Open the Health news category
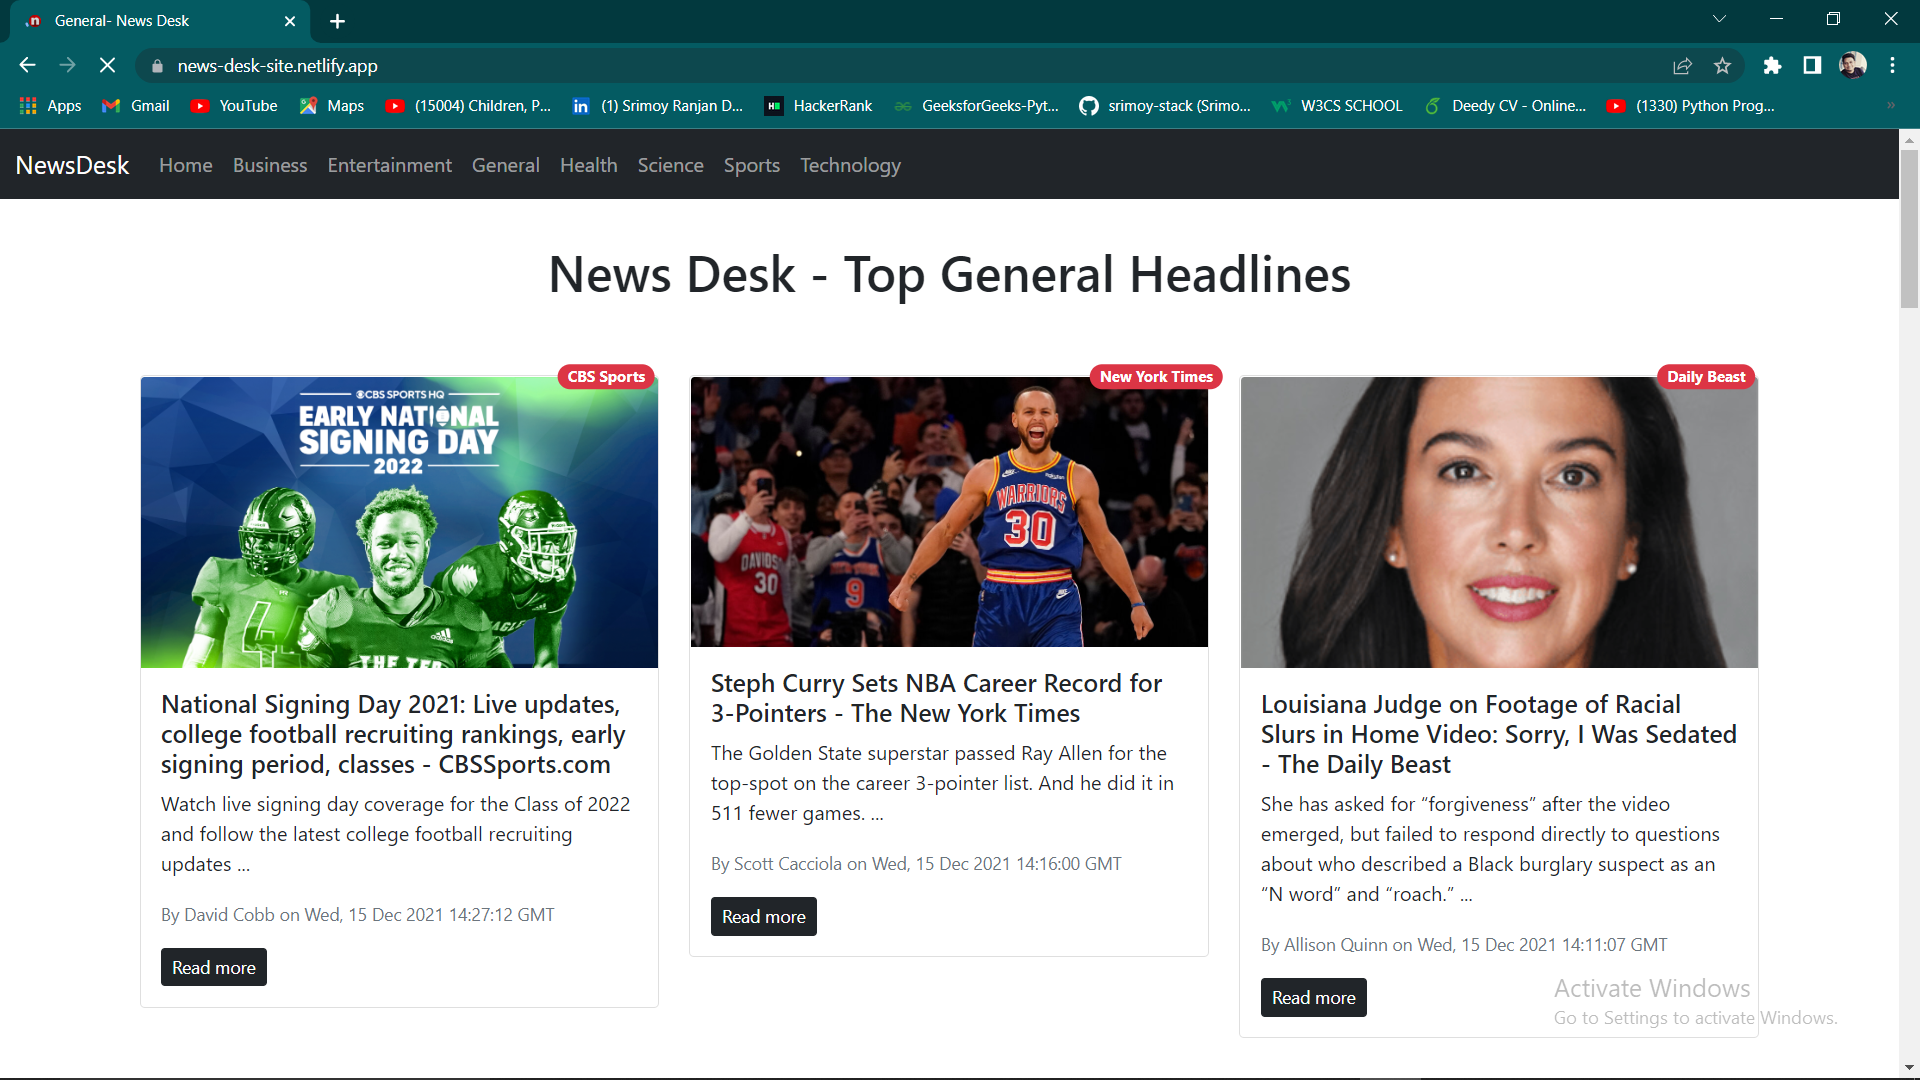Image resolution: width=1920 pixels, height=1080 pixels. 589,165
